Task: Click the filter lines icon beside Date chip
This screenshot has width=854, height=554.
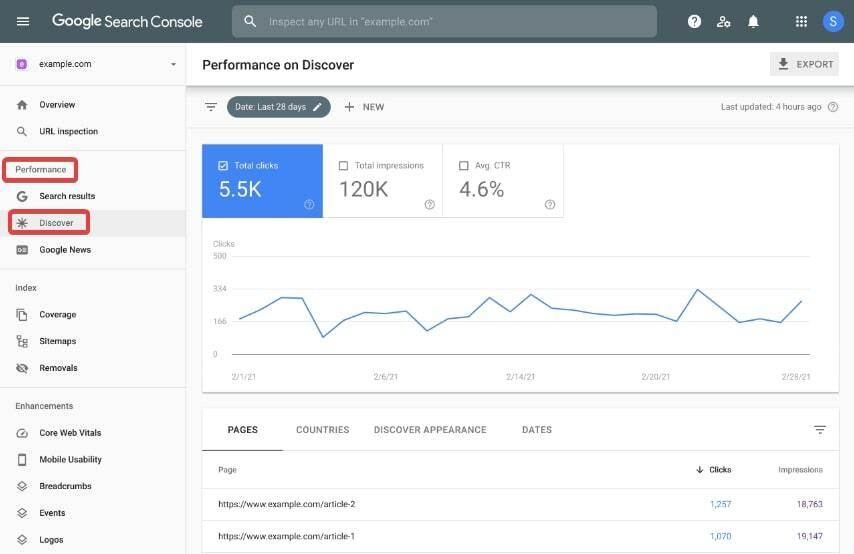Action: click(x=211, y=107)
